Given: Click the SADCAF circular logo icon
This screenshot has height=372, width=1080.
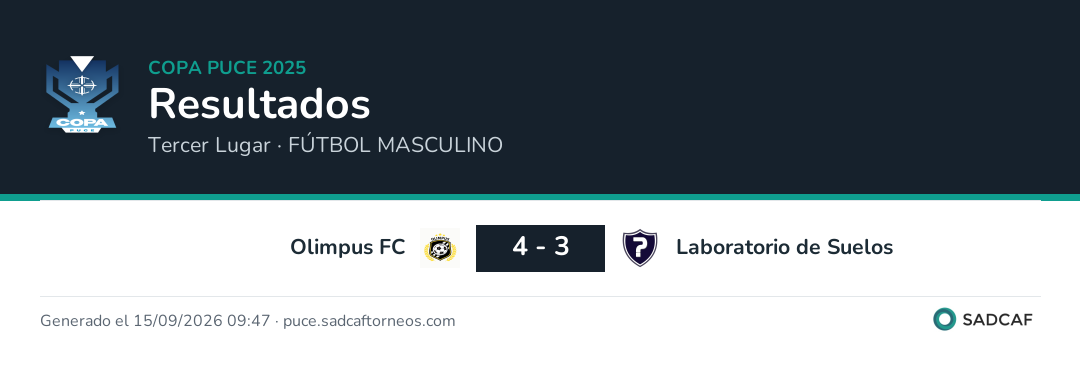Looking at the screenshot, I should pos(944,320).
